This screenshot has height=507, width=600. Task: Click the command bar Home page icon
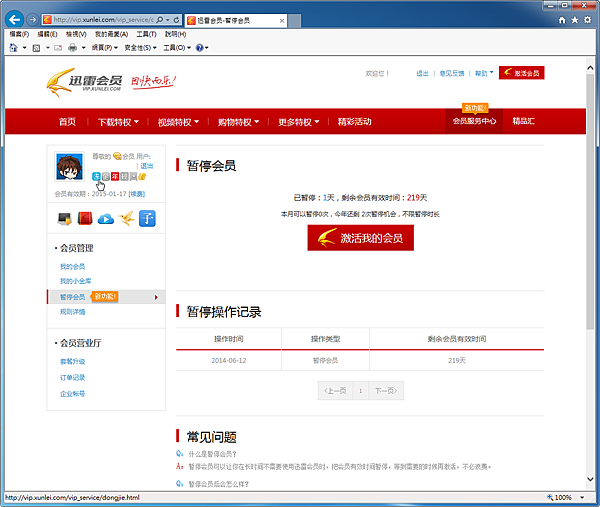(x=13, y=47)
